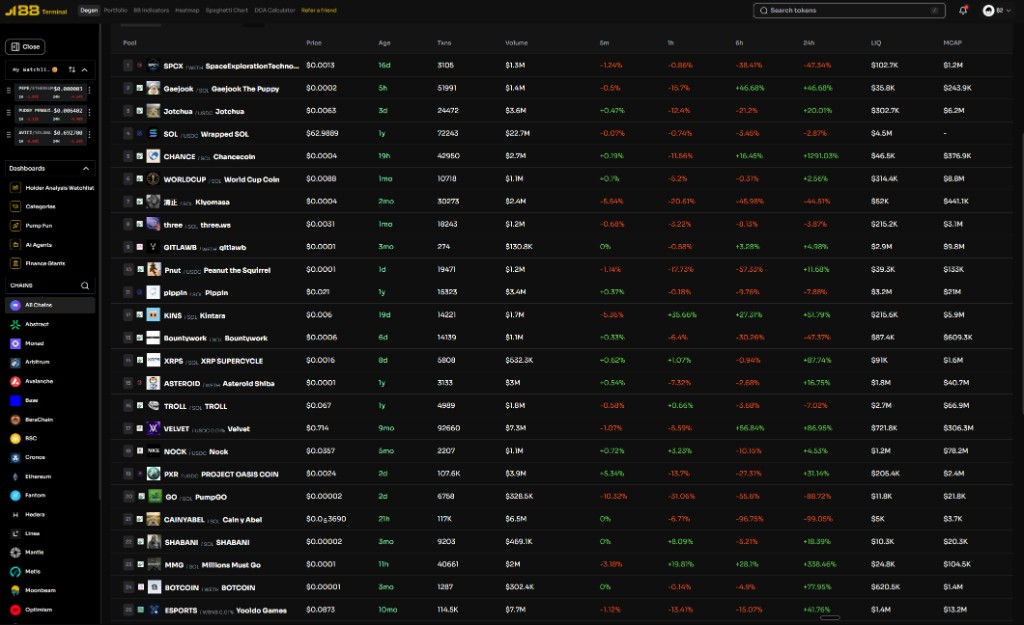The width and height of the screenshot is (1024, 625).
Task: Open options menu for AVICI watchlist item
Action: [x=89, y=135]
